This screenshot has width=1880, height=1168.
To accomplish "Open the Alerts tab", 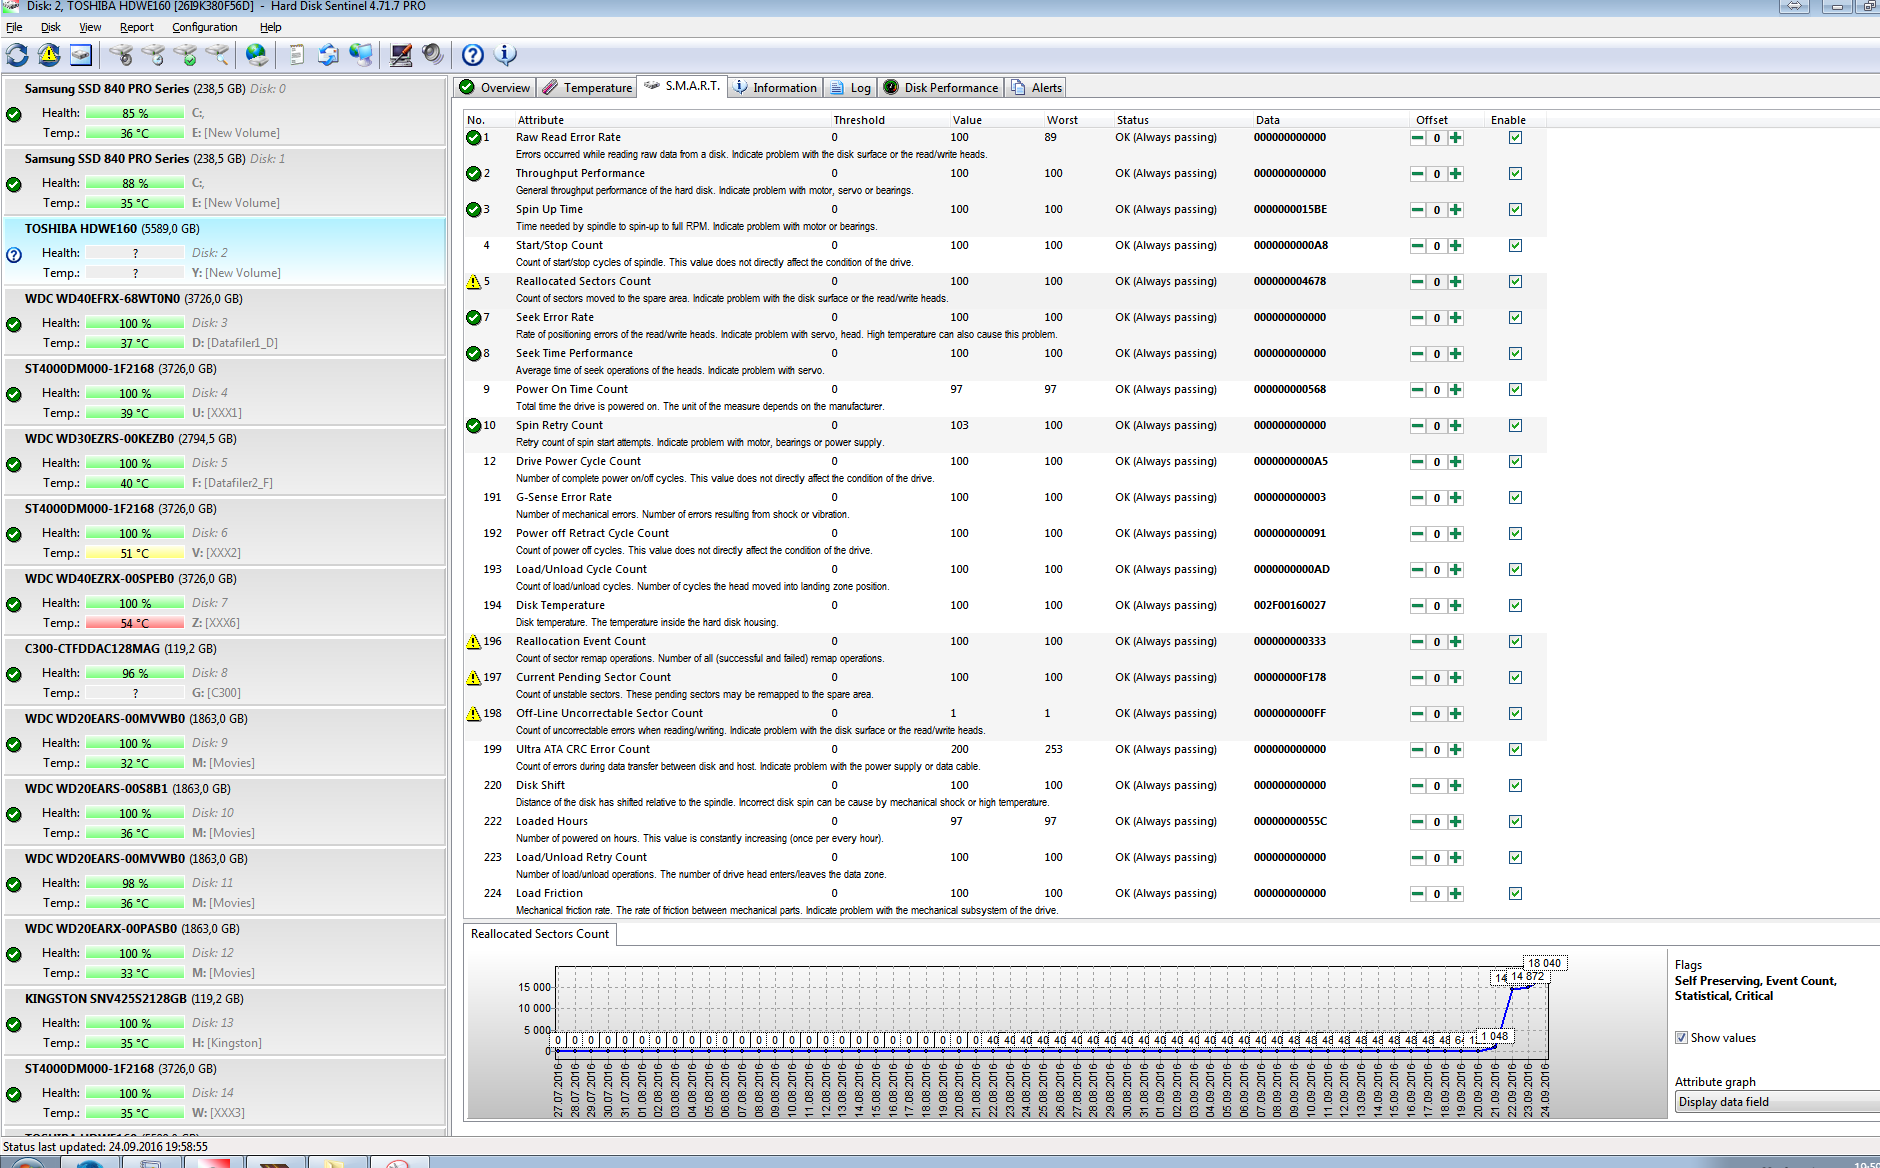I will pyautogui.click(x=1036, y=88).
